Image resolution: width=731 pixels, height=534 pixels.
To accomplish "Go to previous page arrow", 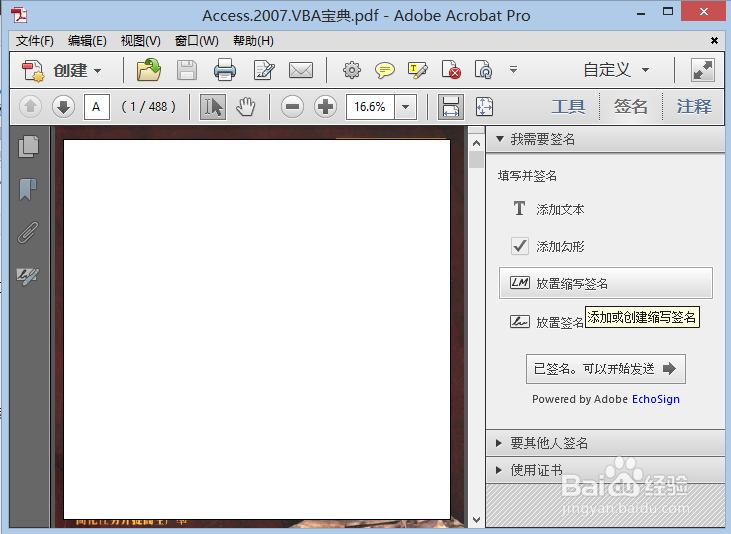I will [31, 107].
